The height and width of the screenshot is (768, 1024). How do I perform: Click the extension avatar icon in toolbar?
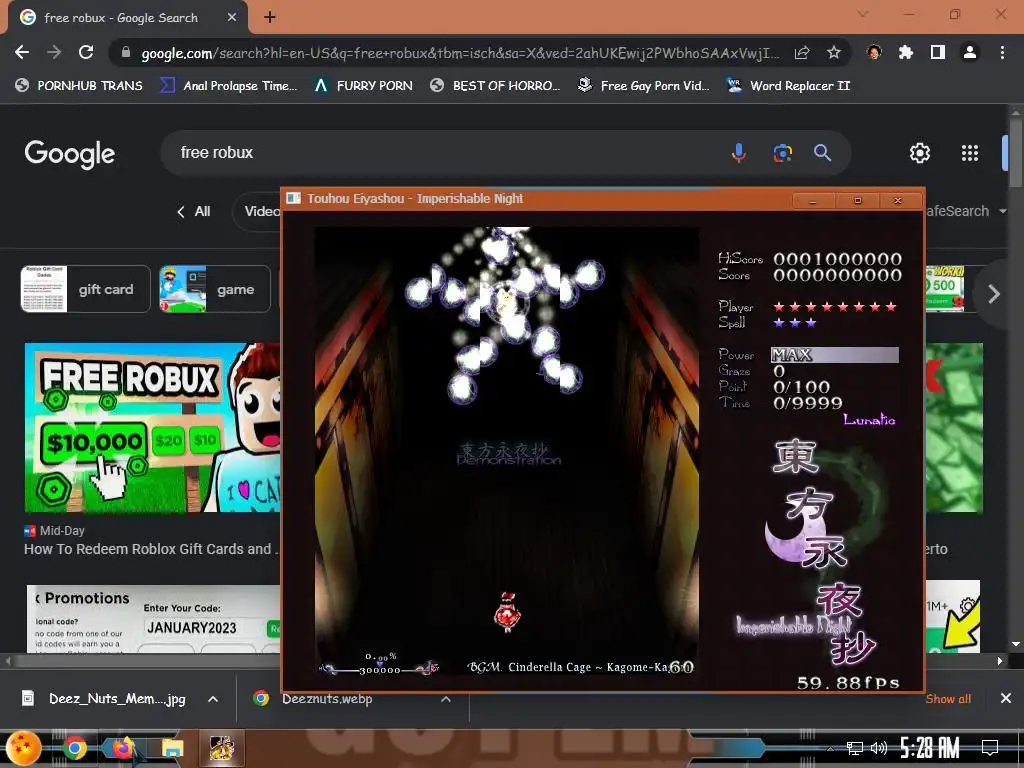pyautogui.click(x=874, y=53)
